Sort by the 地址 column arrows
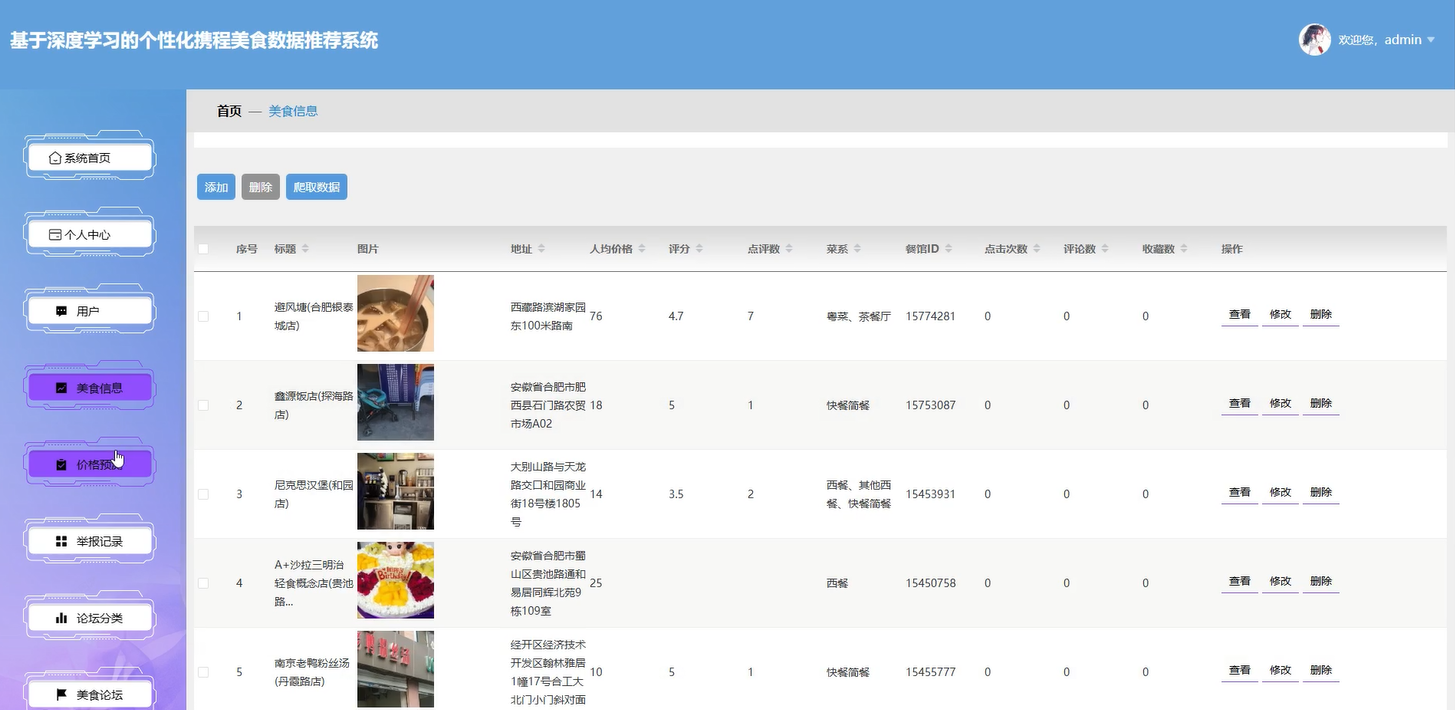The width and height of the screenshot is (1455, 710). [541, 249]
